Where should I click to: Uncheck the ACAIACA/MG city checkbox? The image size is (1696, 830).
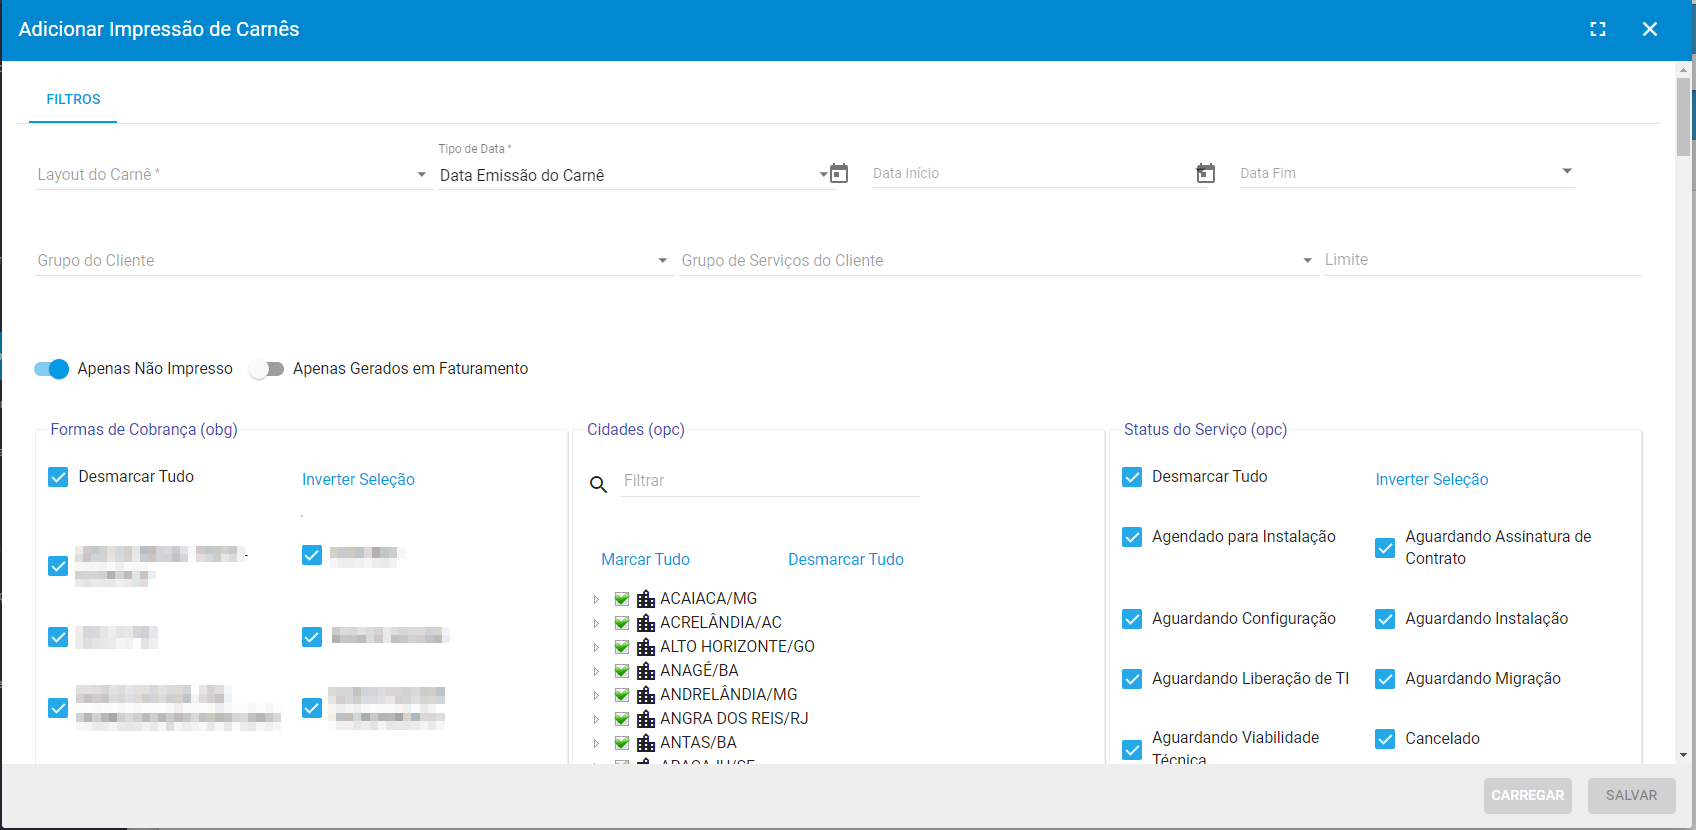(621, 599)
